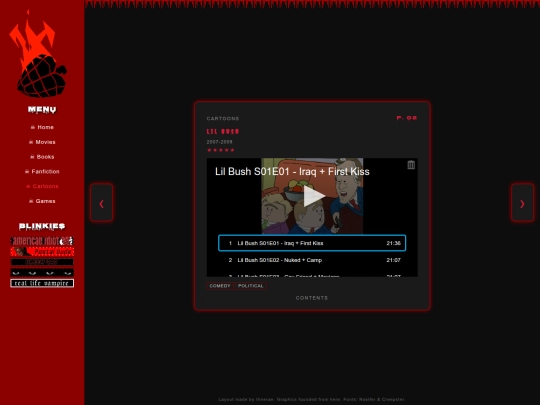
Task: Open the Games page
Action: click(42, 201)
